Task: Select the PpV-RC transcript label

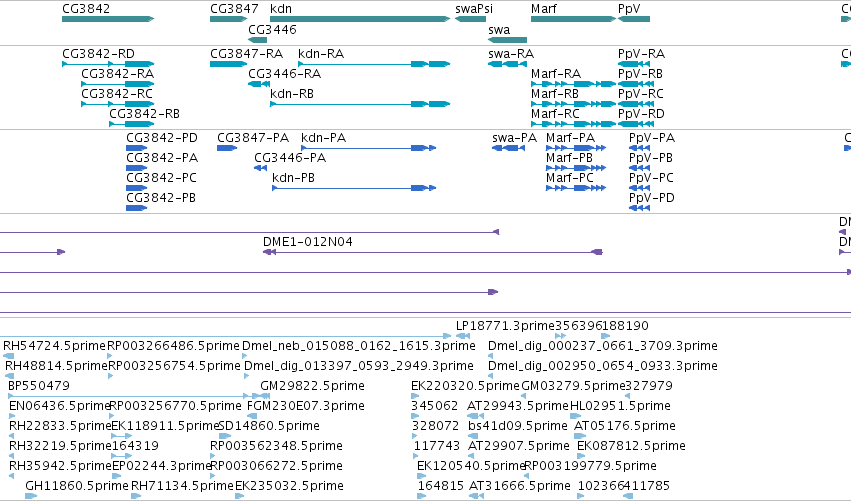Action: [640, 94]
